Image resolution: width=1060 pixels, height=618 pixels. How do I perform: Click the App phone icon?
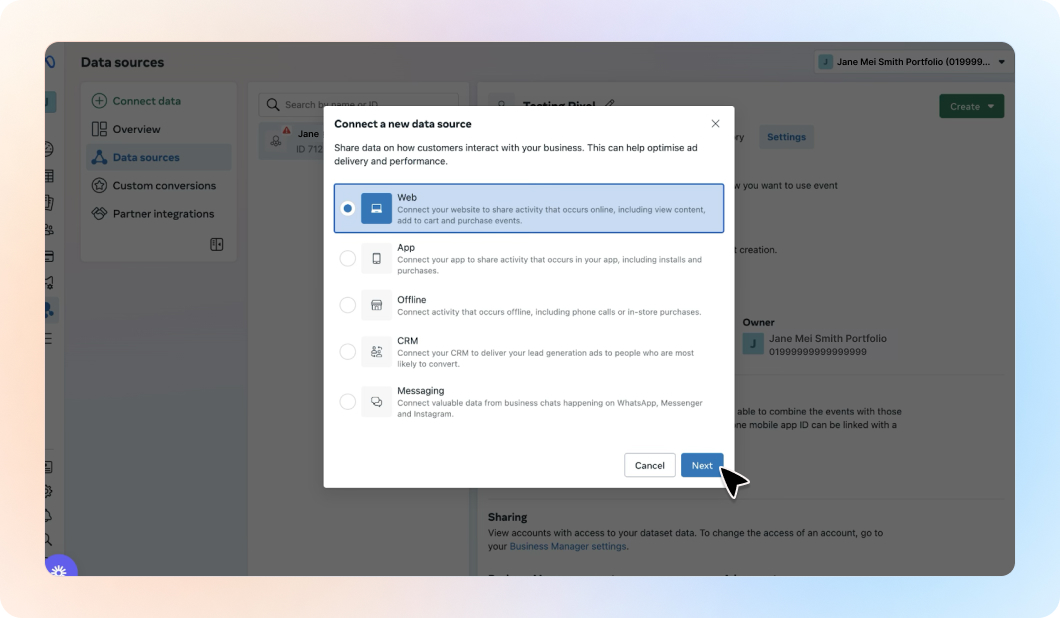377,258
